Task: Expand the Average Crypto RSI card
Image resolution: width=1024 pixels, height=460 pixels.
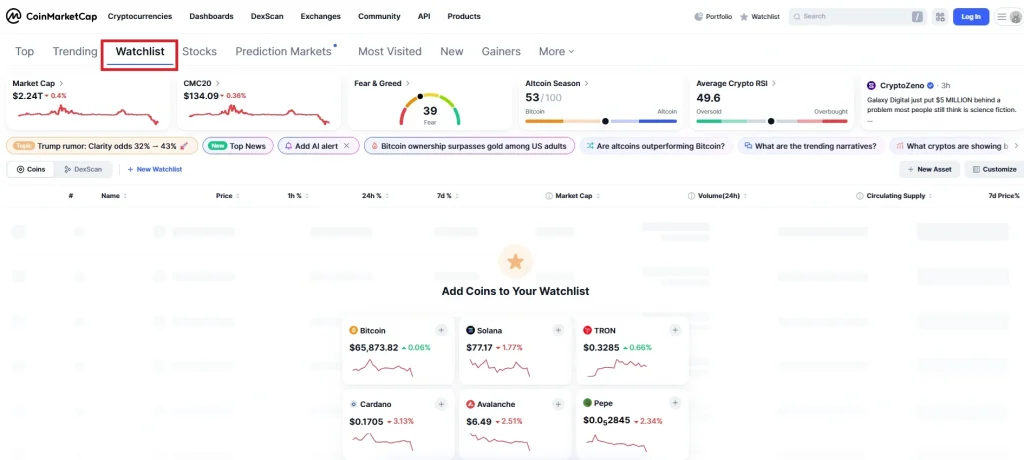Action: coord(736,84)
